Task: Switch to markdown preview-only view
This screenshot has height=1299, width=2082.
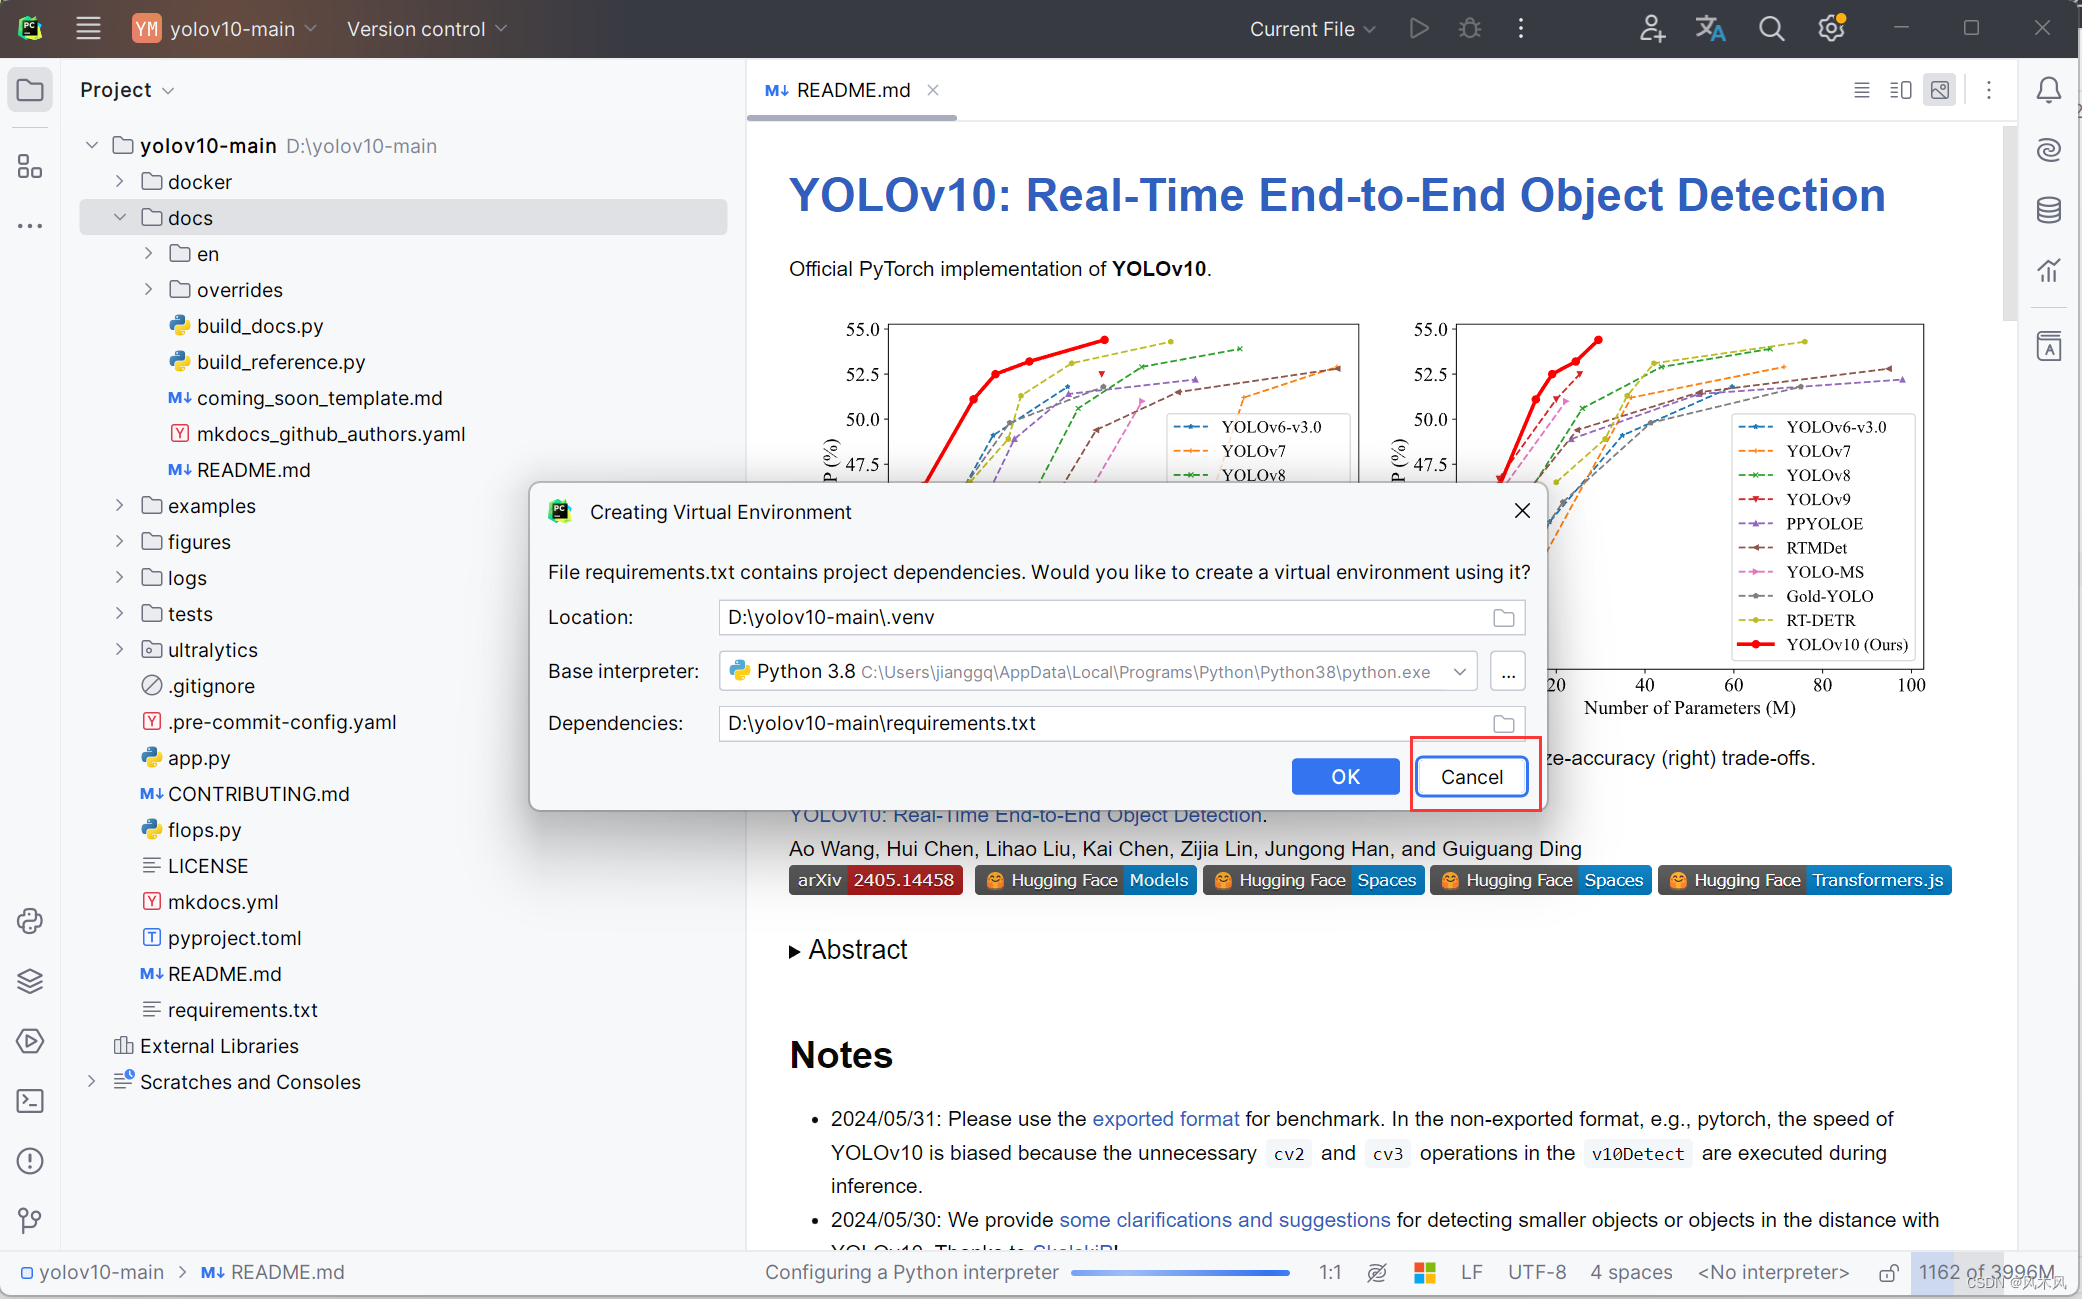Action: coord(1940,90)
